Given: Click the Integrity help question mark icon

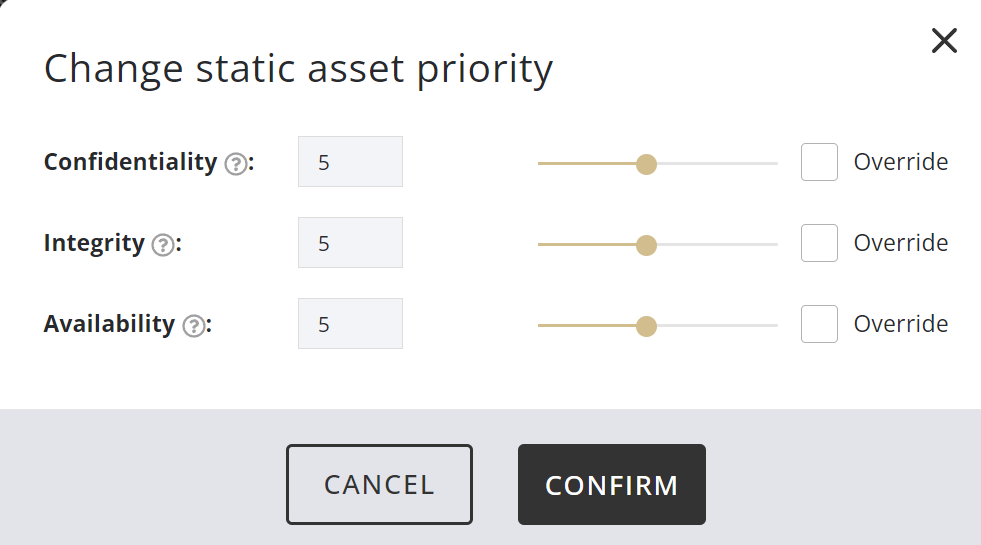Looking at the screenshot, I should tap(163, 244).
